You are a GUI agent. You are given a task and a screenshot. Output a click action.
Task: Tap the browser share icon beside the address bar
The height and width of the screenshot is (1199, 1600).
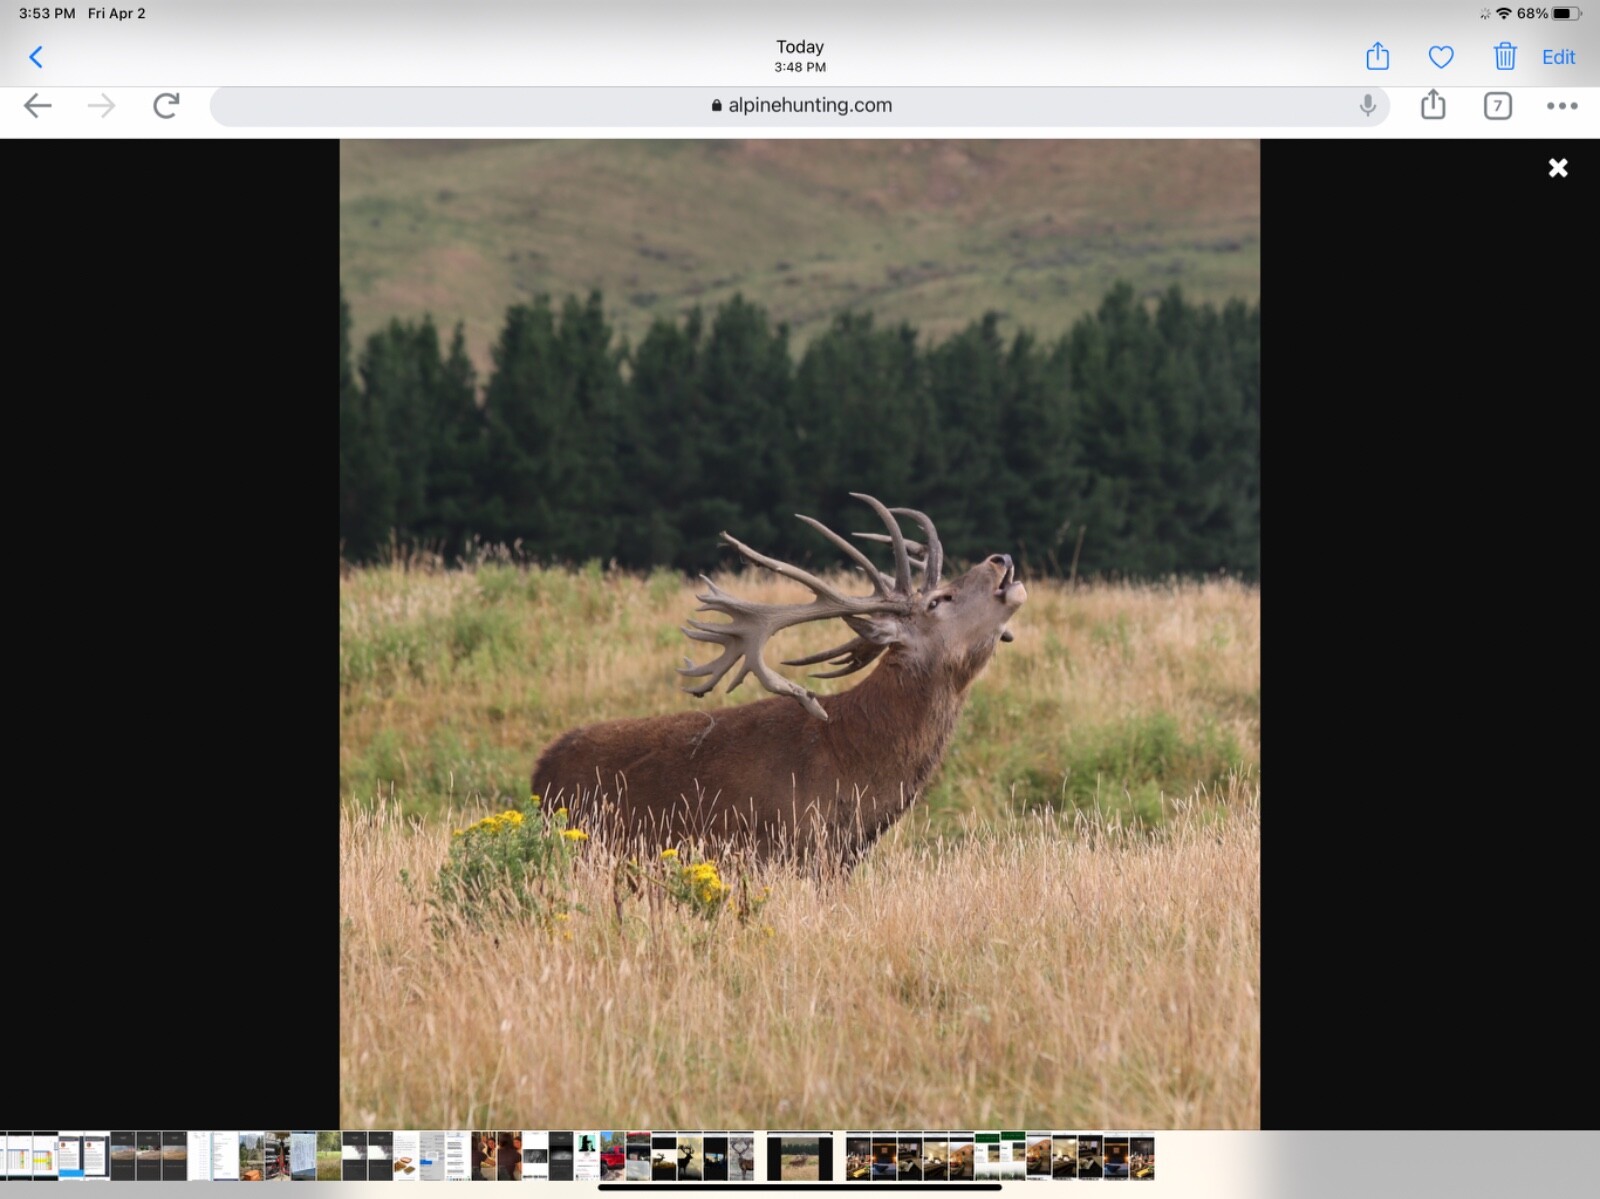pos(1433,104)
